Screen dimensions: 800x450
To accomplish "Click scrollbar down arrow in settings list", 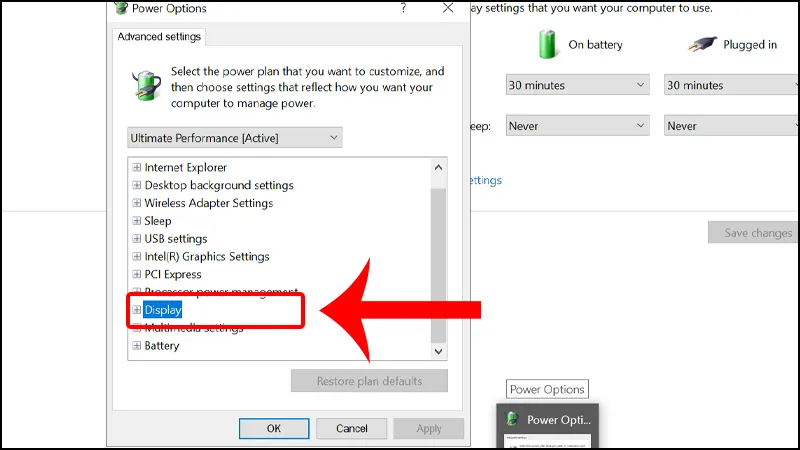I will coord(438,351).
